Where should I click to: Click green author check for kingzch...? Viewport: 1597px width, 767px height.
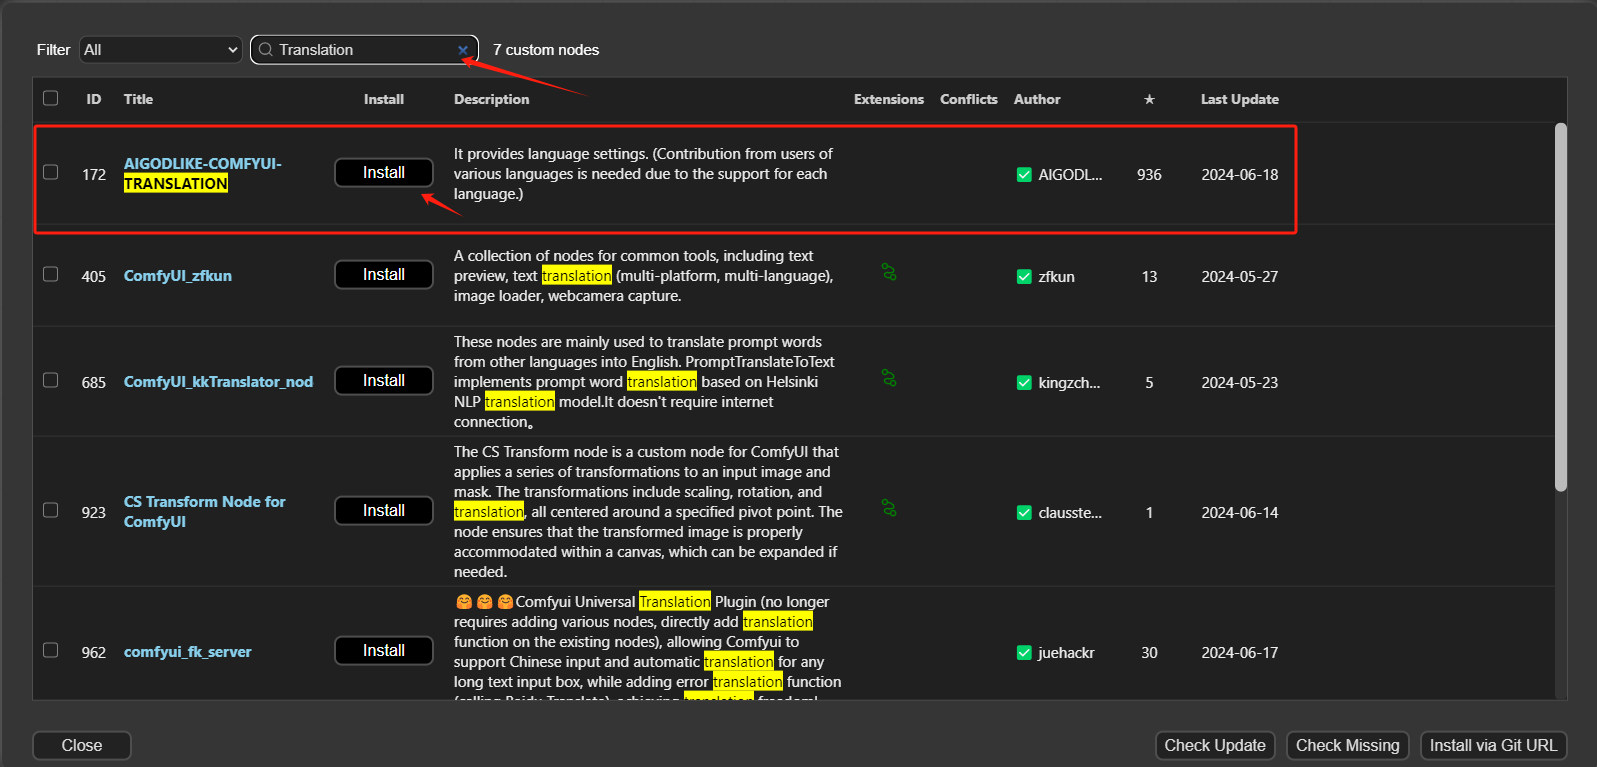point(1024,383)
